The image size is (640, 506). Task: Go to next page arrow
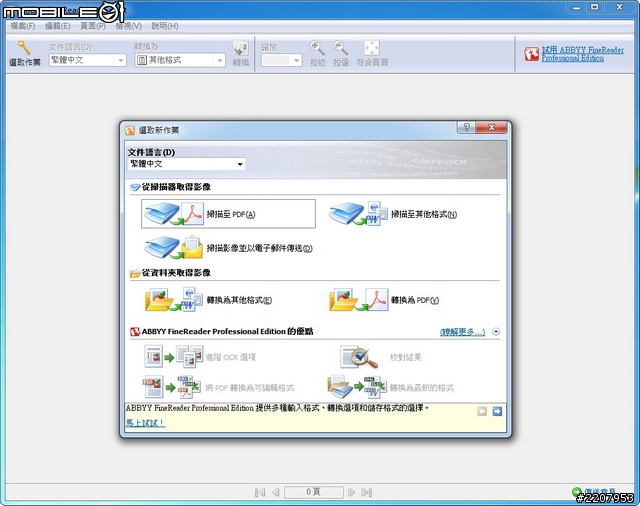pos(351,493)
